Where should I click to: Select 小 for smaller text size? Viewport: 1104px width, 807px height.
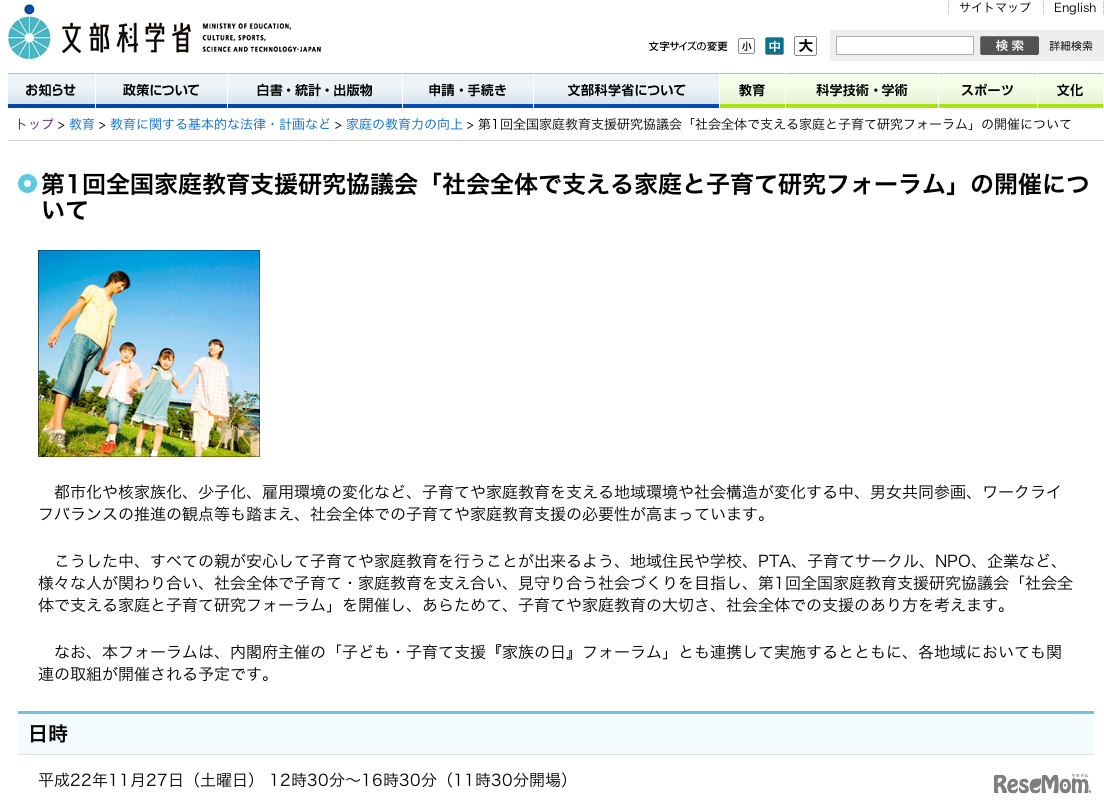point(745,46)
